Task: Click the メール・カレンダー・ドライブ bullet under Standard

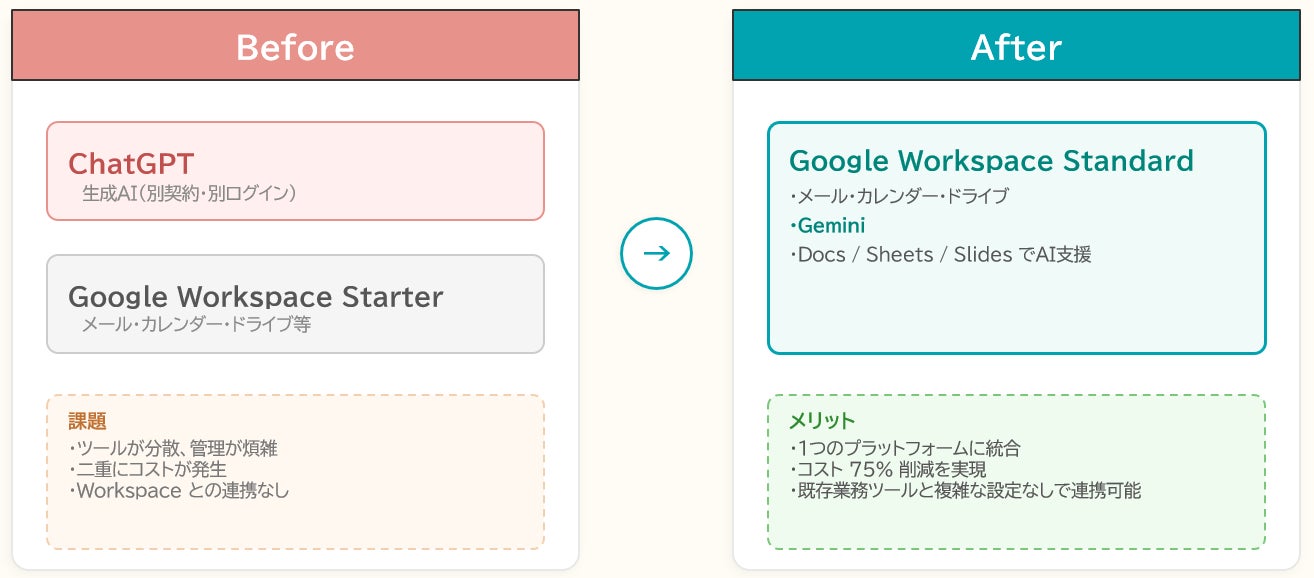Action: pyautogui.click(x=899, y=196)
